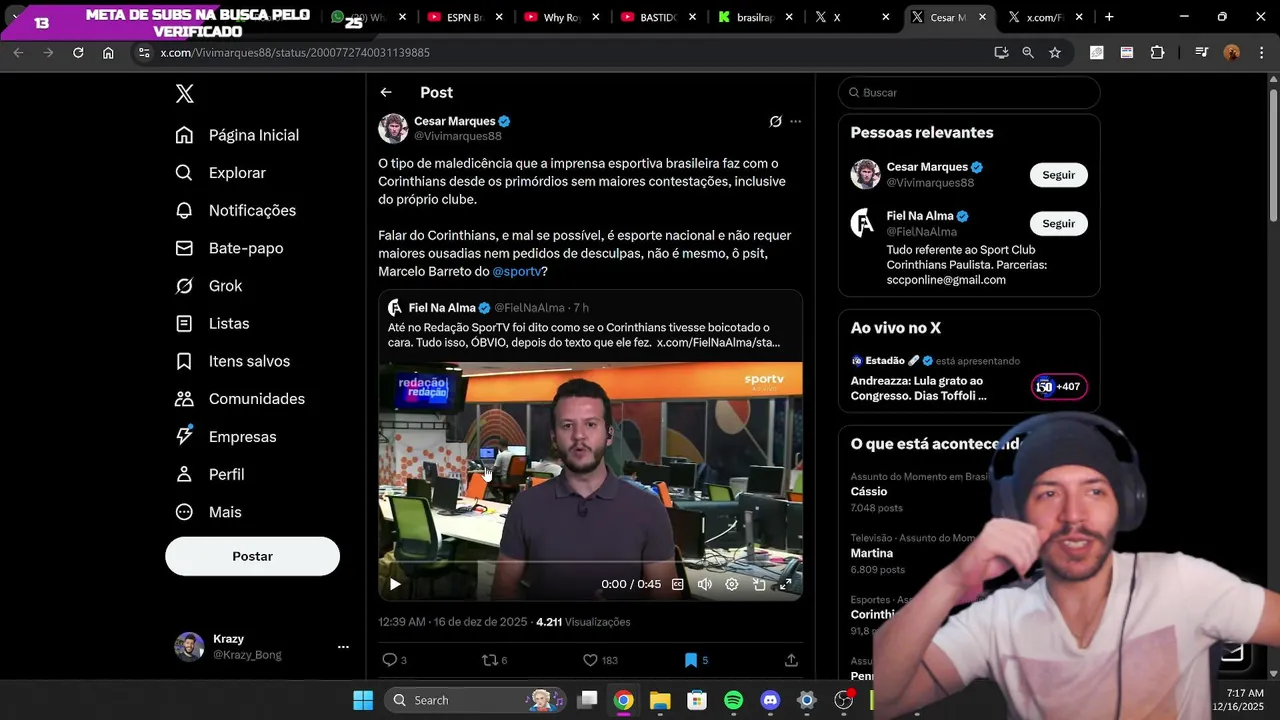1280x720 pixels.
Task: Click the taskbar Search box
Action: click(474, 700)
